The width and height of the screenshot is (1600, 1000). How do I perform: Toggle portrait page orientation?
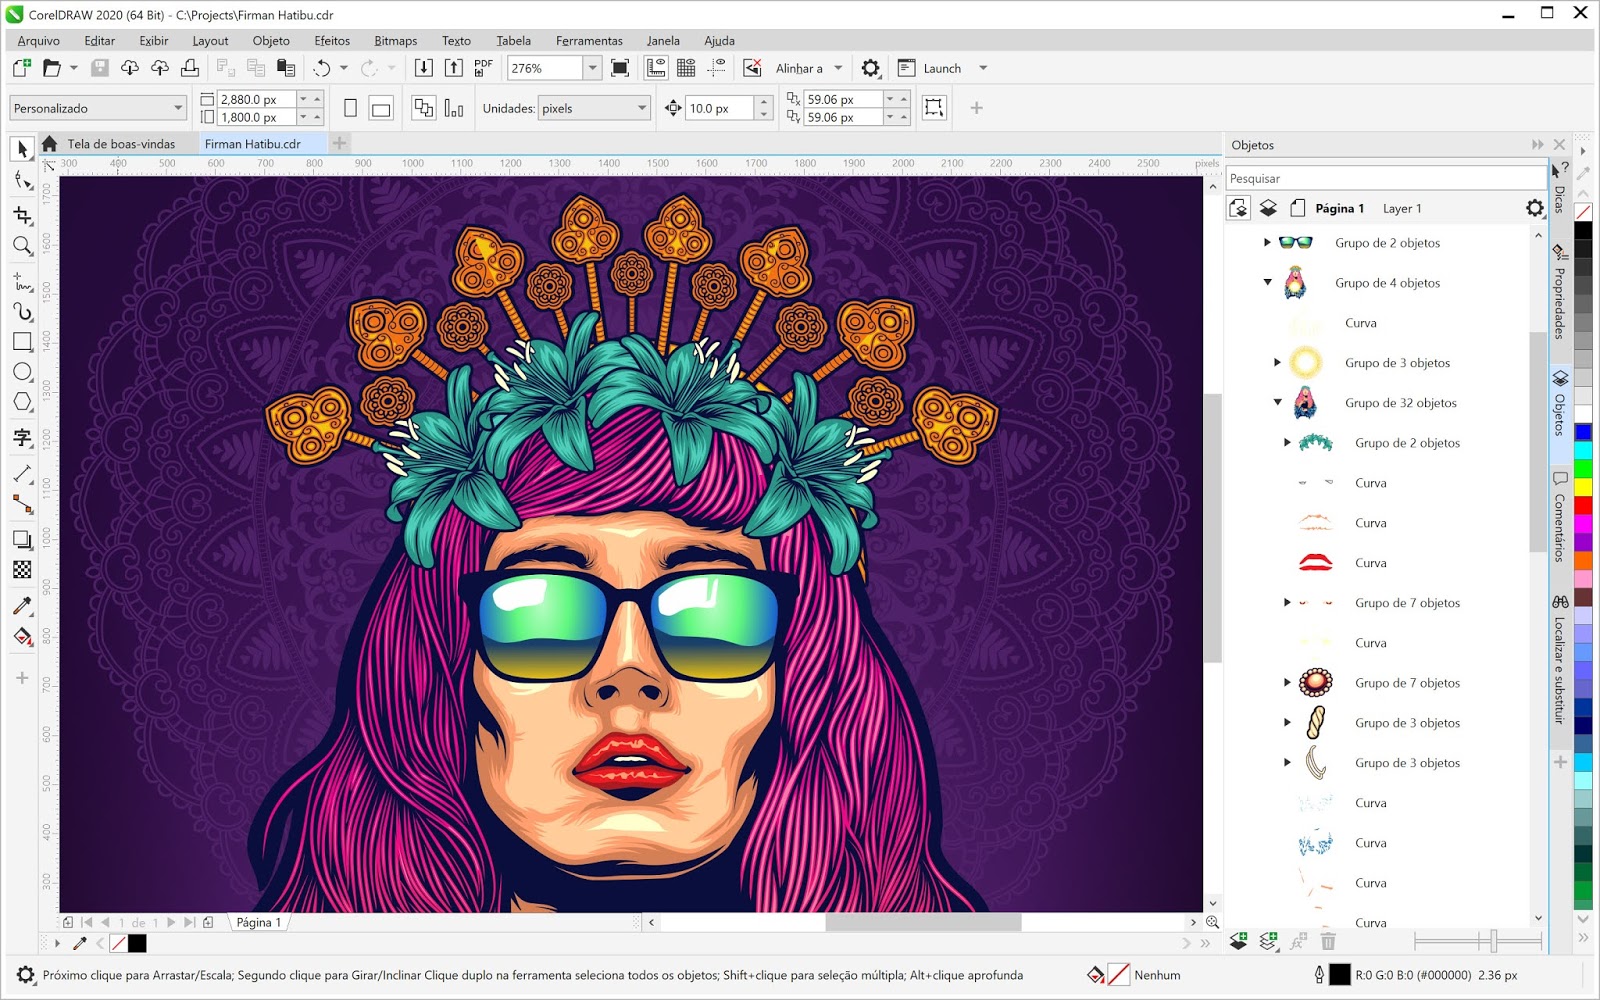(349, 107)
